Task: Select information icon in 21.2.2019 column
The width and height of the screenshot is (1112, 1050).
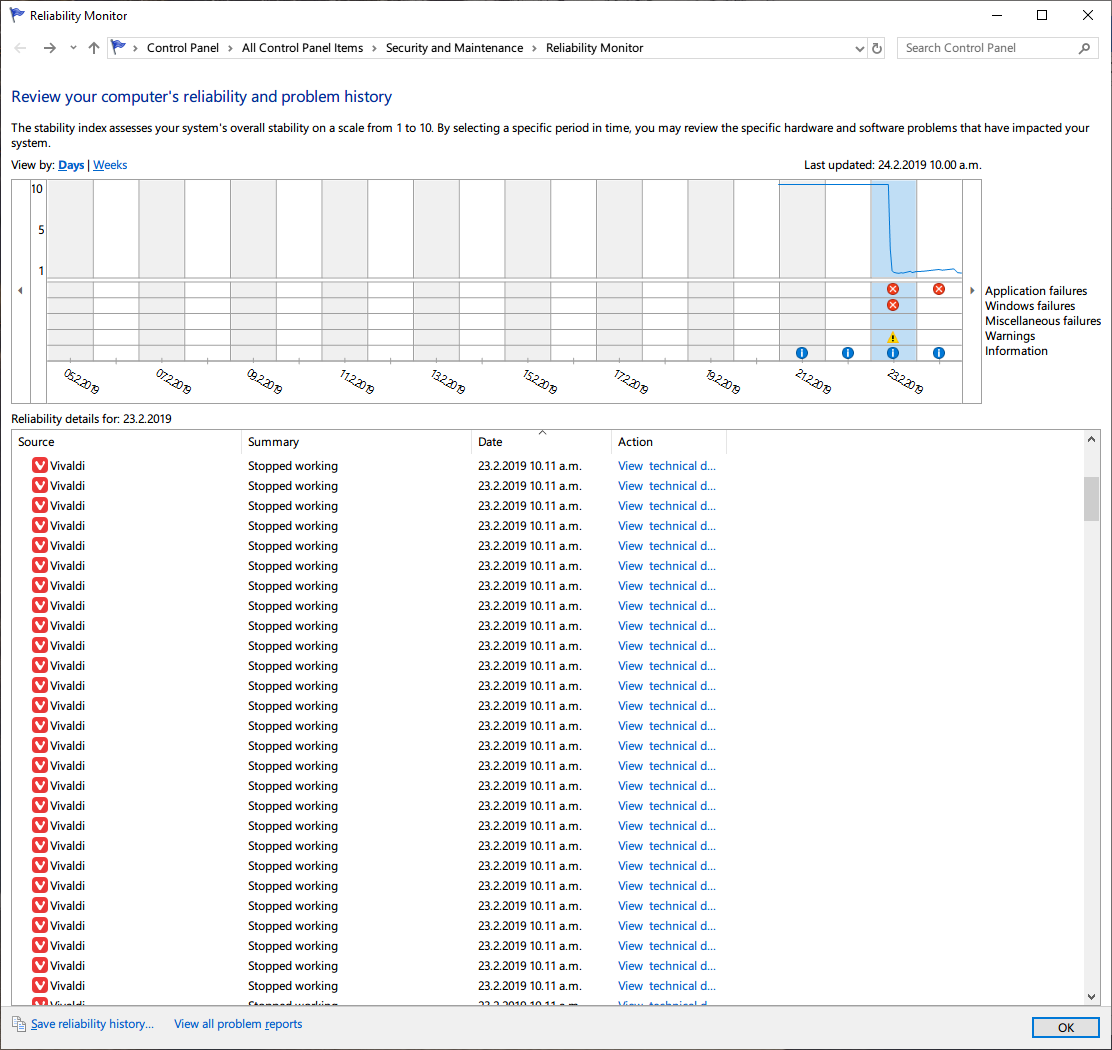Action: tap(801, 352)
